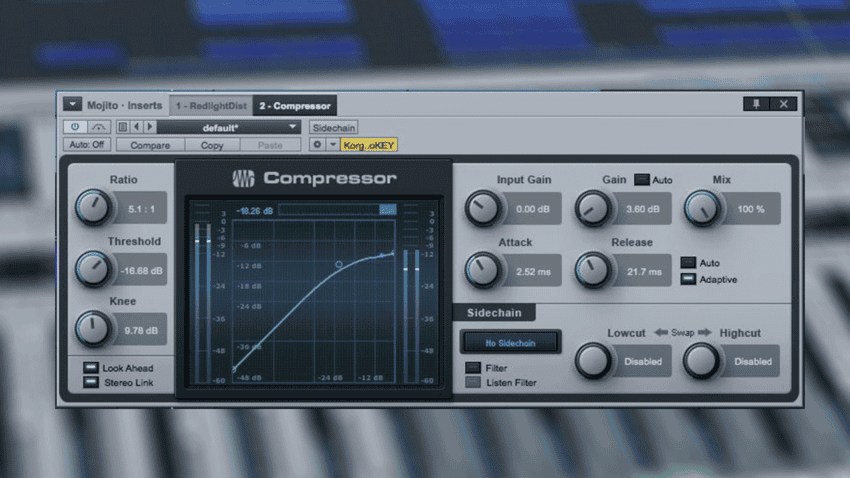Go to previous preset arrow
The width and height of the screenshot is (850, 478).
tap(136, 127)
